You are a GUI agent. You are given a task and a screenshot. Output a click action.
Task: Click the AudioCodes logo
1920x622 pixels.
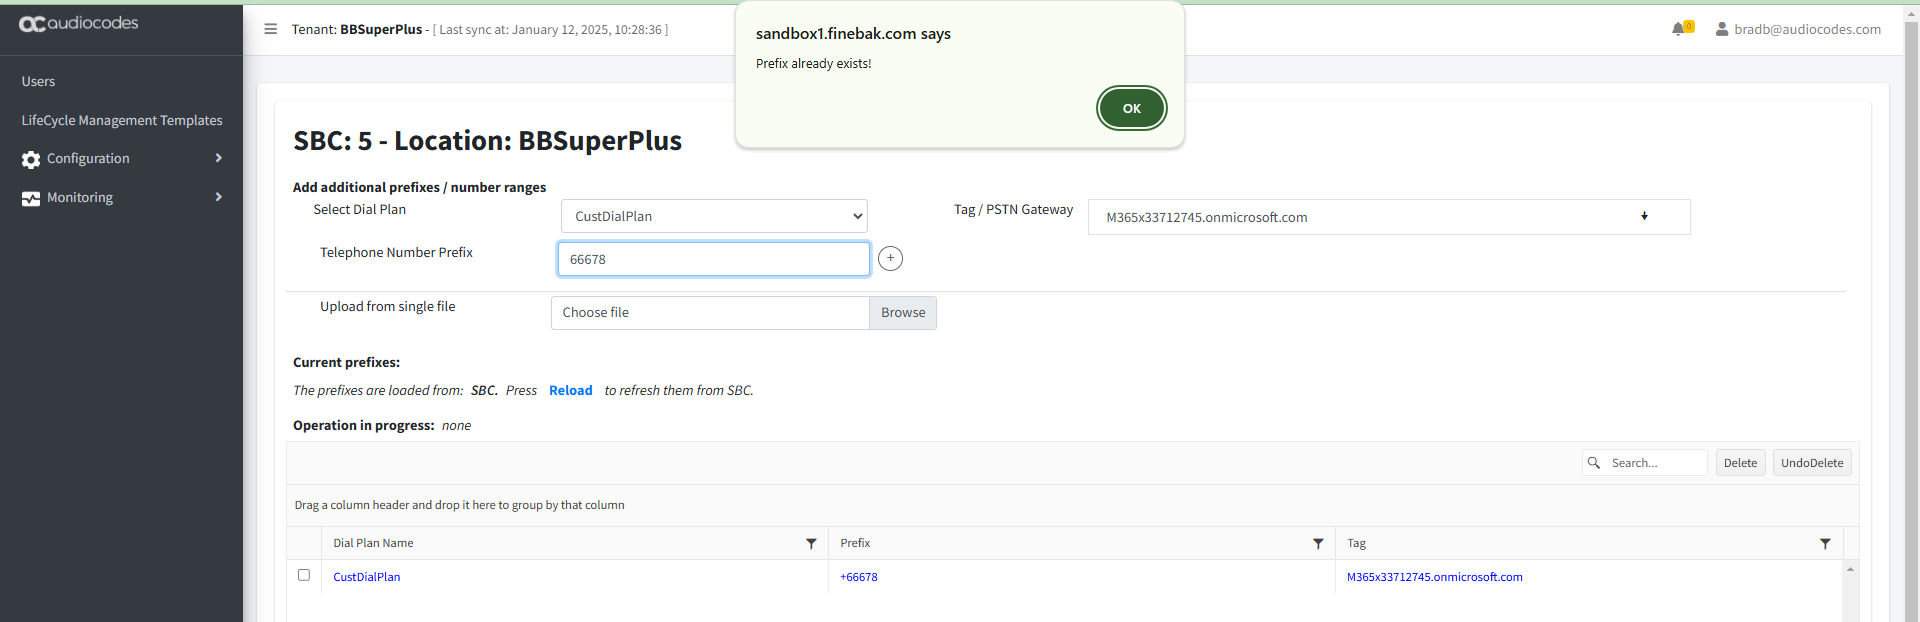(x=79, y=23)
